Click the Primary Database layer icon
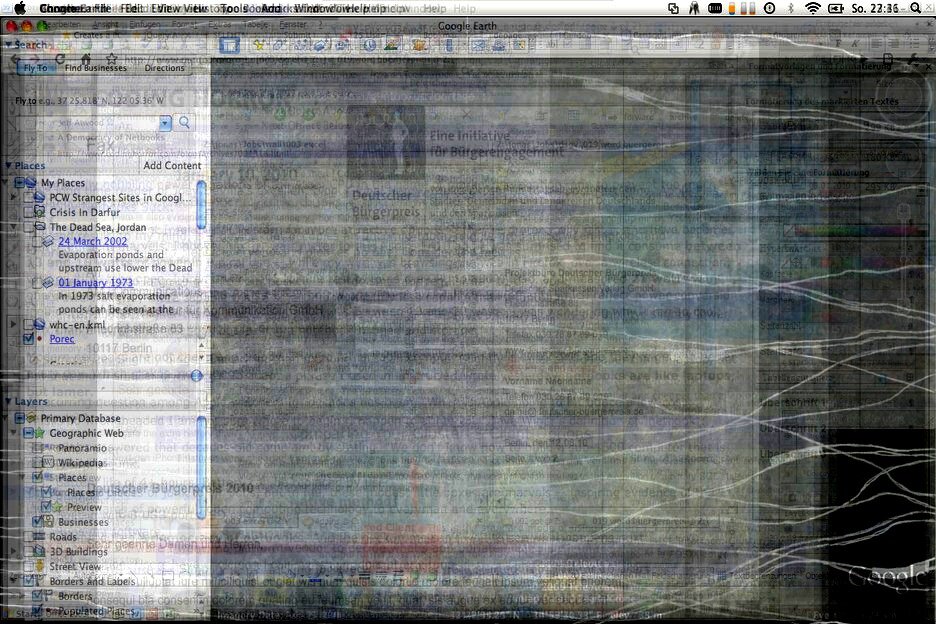This screenshot has height=624, width=936. click(31, 418)
